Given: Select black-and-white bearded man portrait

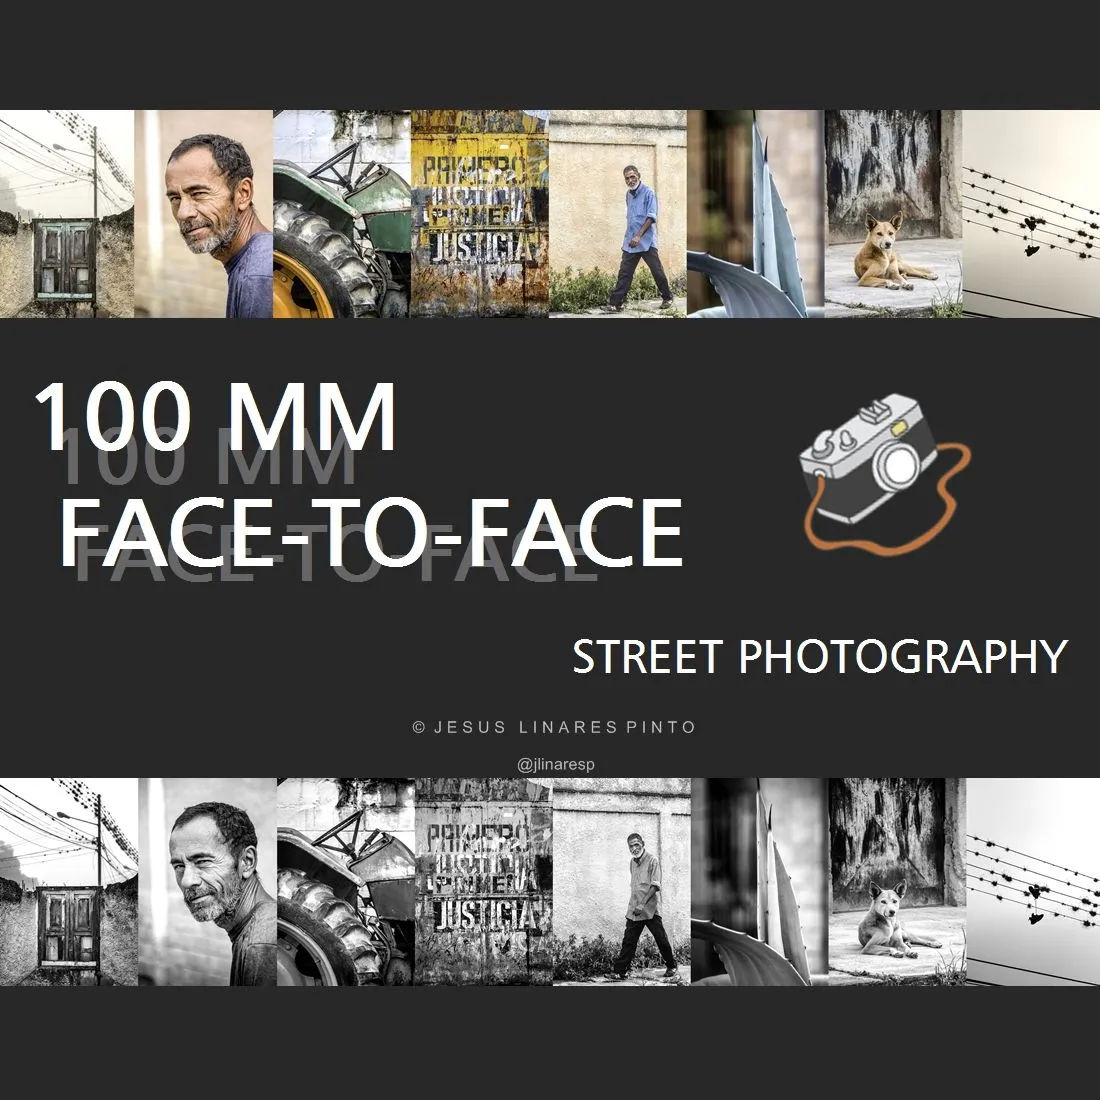Looking at the screenshot, I should point(208,882).
